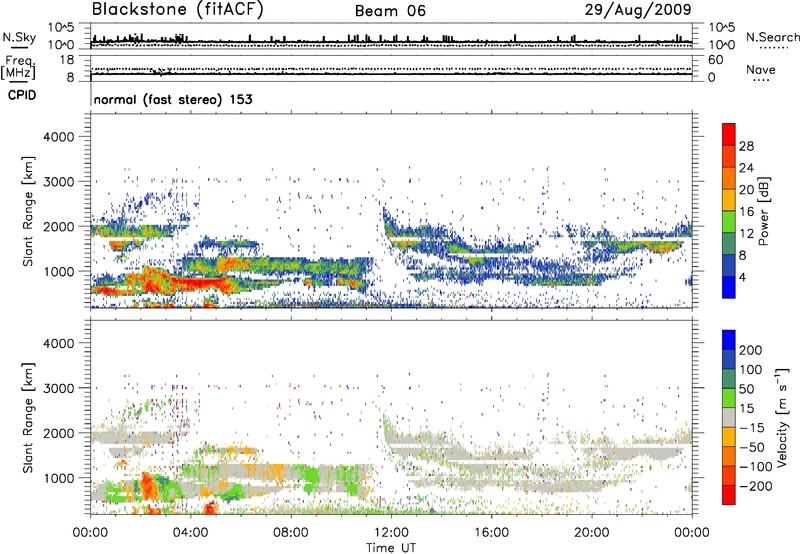Click the 'Power [dB]' colorbar label
This screenshot has width=800, height=554.
click(x=763, y=211)
